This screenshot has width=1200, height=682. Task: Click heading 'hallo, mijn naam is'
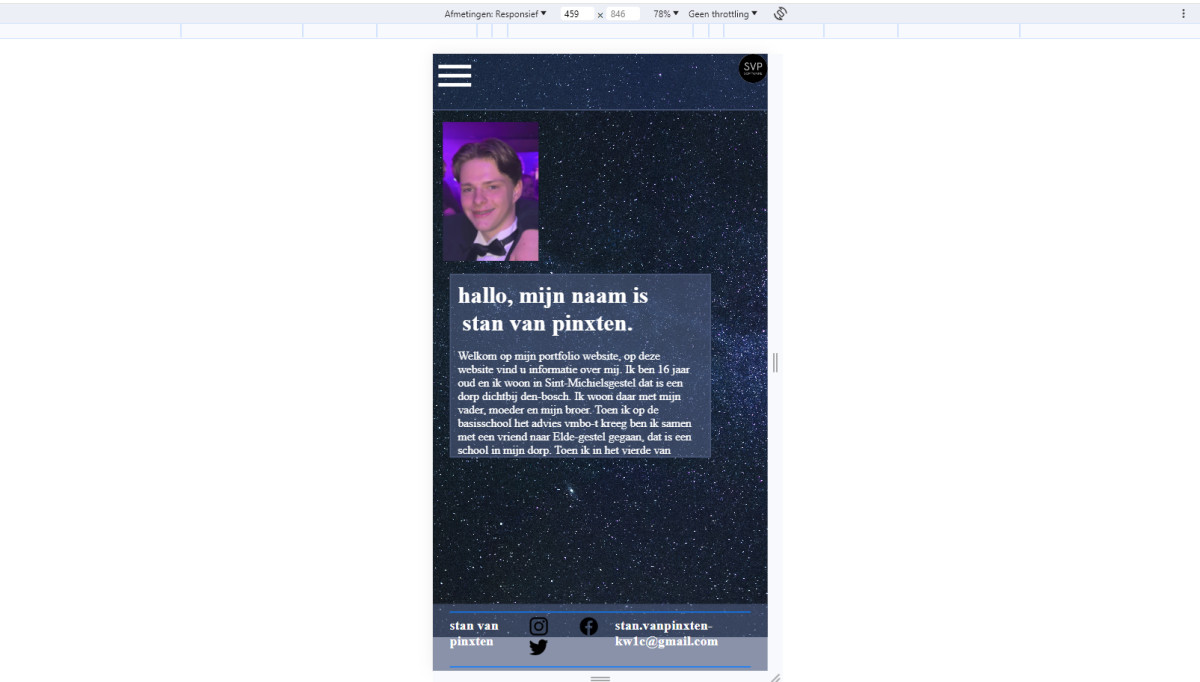(x=553, y=296)
